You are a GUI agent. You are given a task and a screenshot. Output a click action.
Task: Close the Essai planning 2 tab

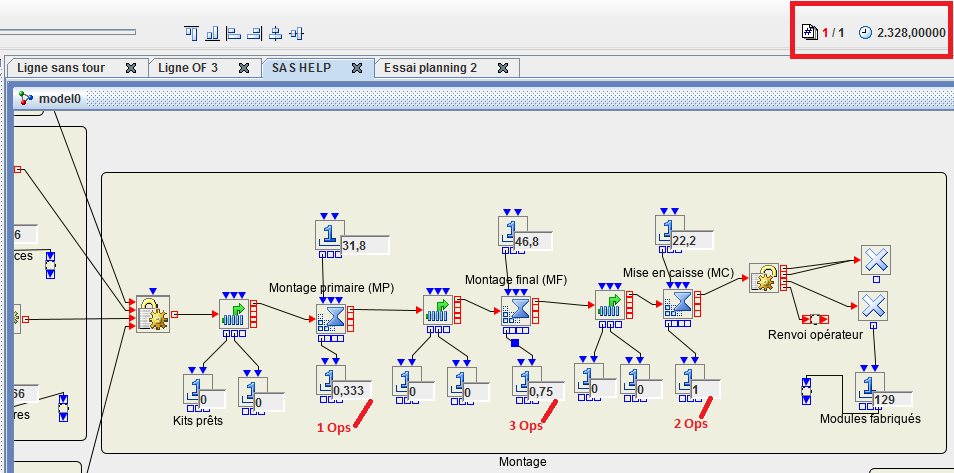[503, 68]
